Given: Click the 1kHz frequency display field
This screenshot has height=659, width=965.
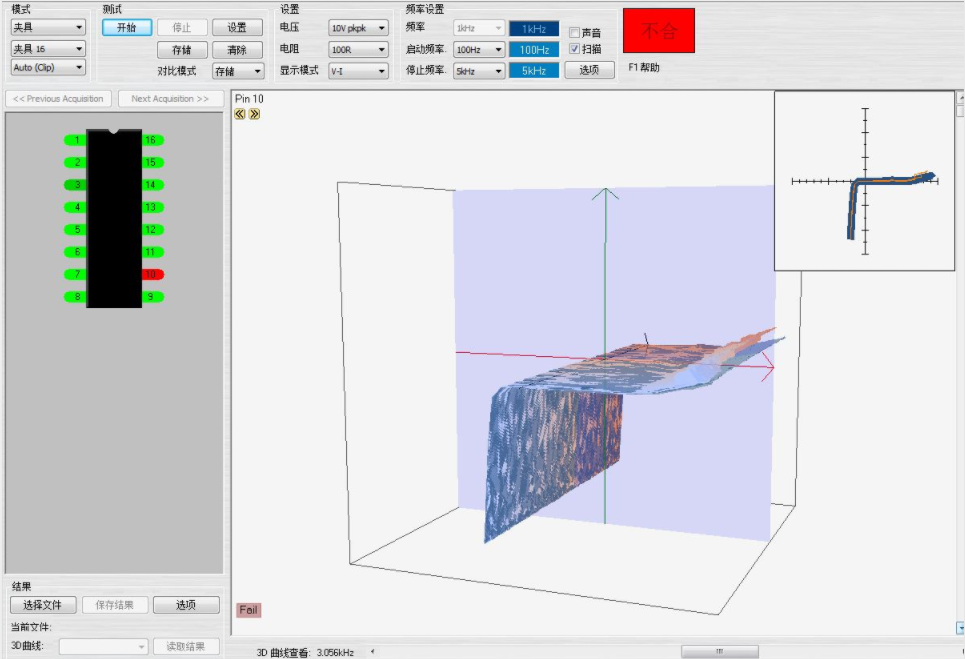Looking at the screenshot, I should point(534,29).
